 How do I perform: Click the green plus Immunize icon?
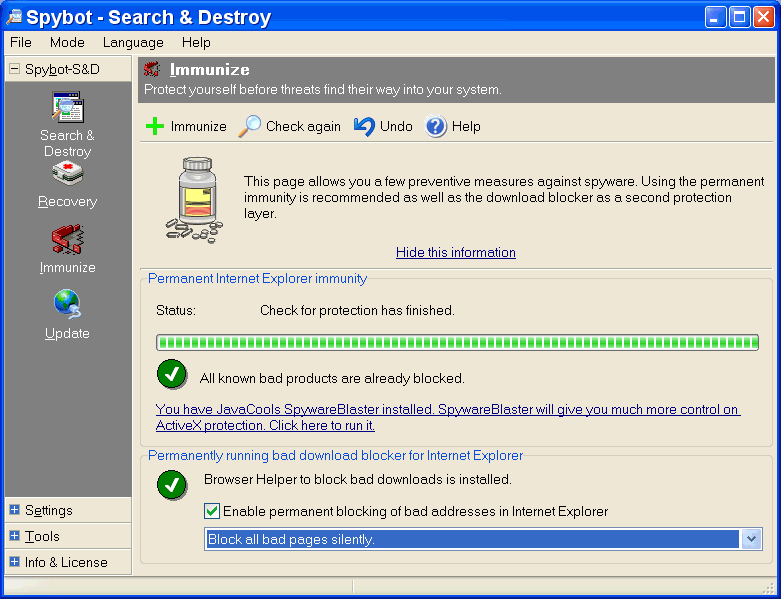coord(155,126)
